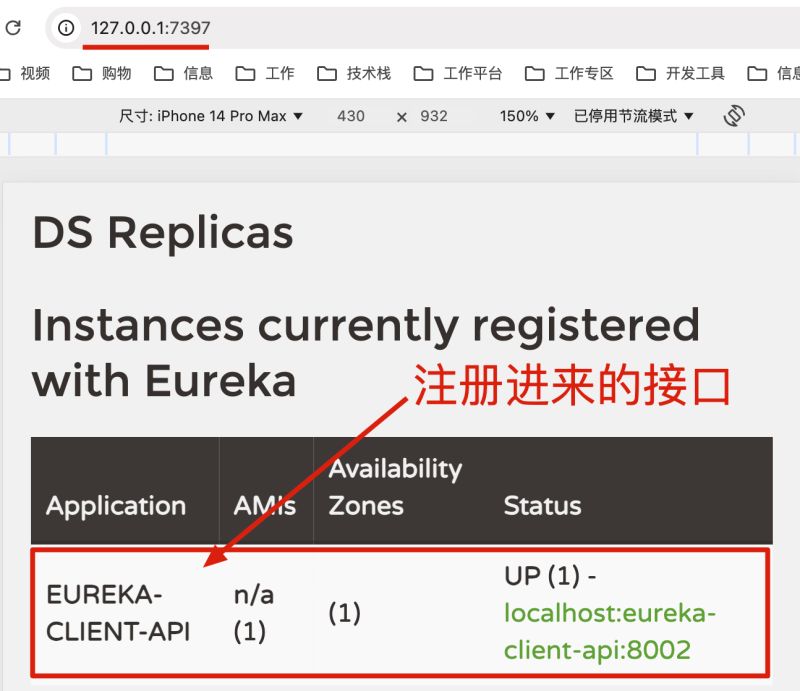This screenshot has width=800, height=691.
Task: Click the EUREKA-CLIENT-API application cell
Action: (x=118, y=613)
